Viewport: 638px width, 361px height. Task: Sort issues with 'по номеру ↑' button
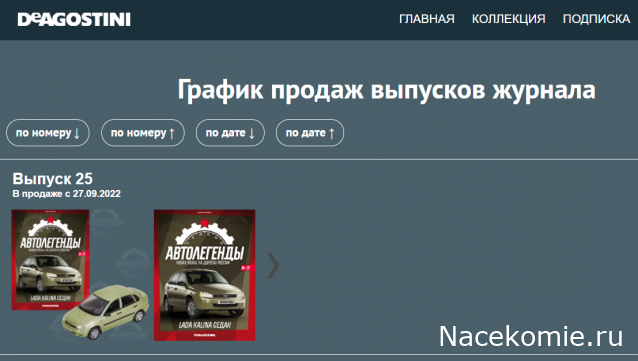click(x=142, y=133)
